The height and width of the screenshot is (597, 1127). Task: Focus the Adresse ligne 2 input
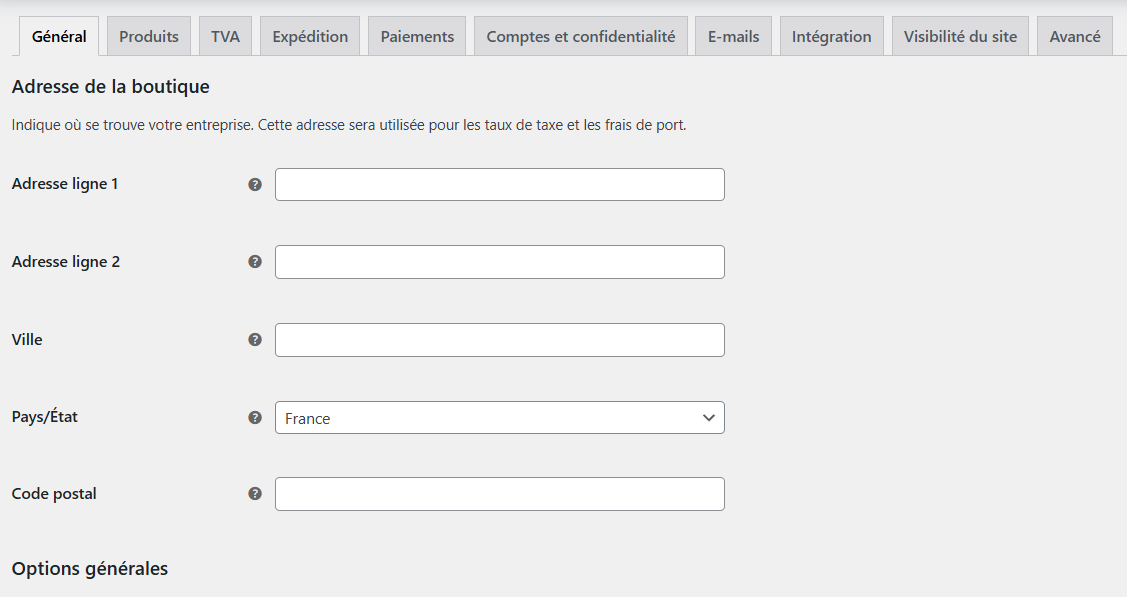pyautogui.click(x=499, y=262)
